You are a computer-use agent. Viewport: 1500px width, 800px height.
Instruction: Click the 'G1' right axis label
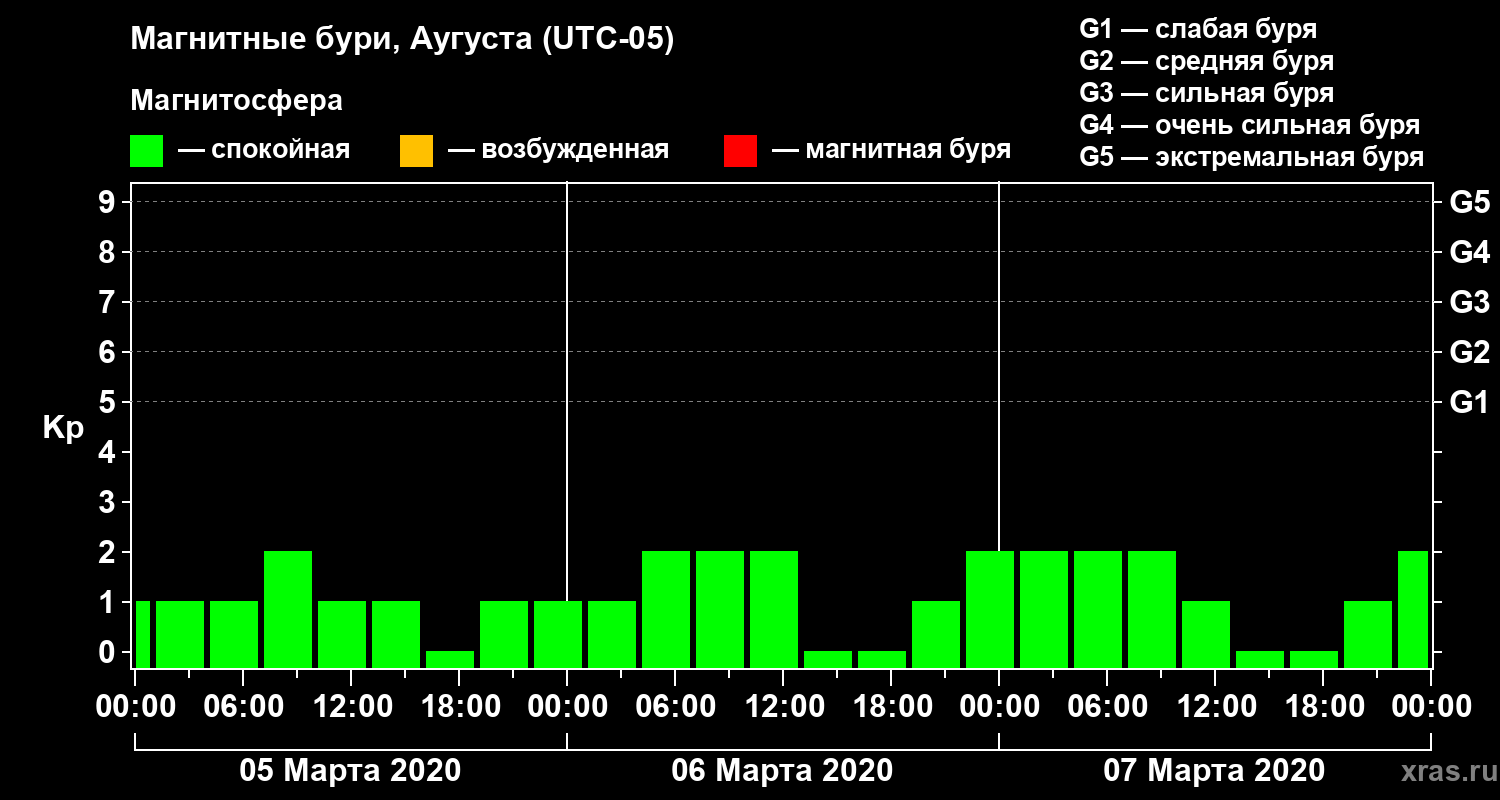click(x=1469, y=402)
